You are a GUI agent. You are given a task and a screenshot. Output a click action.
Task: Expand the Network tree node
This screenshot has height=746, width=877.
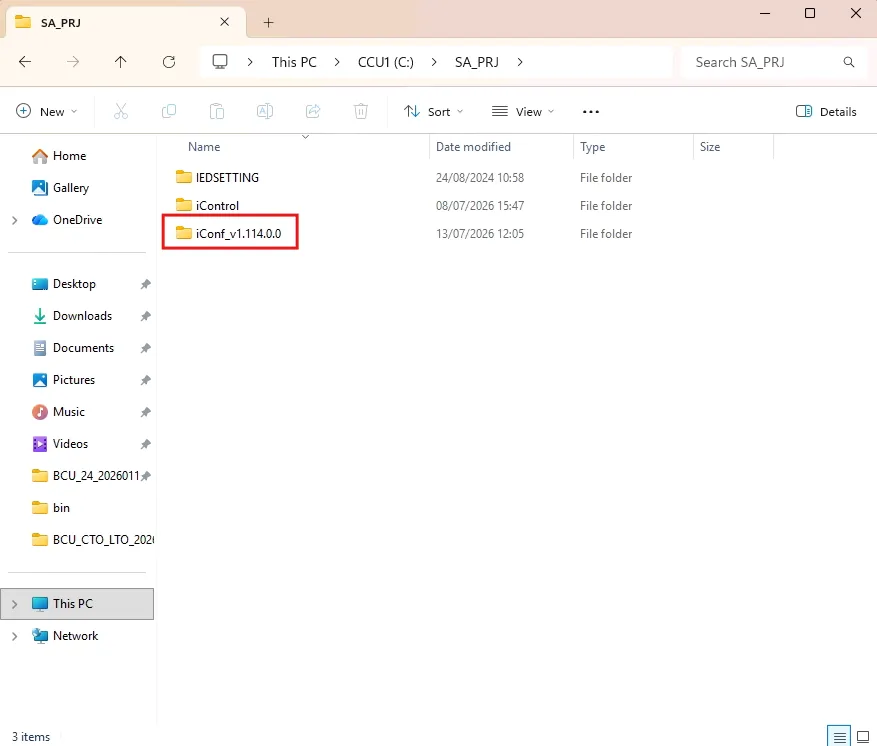15,636
